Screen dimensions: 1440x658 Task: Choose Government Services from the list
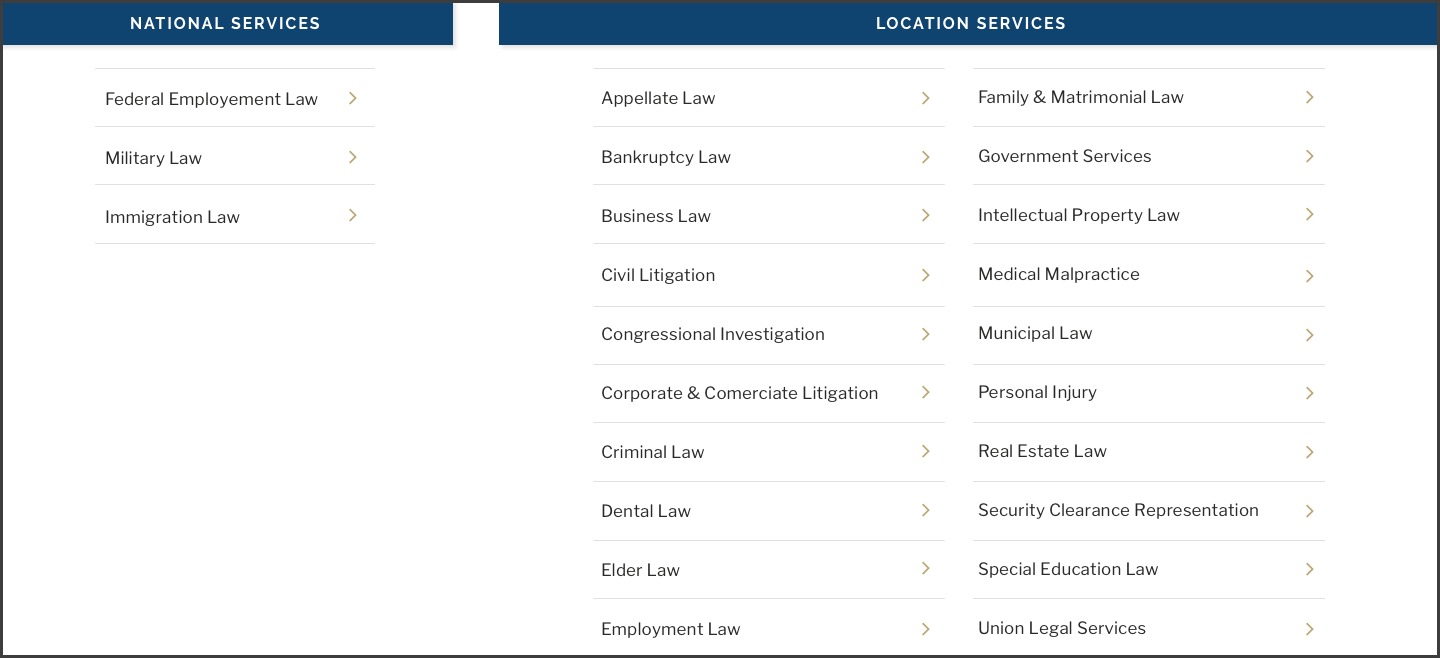click(x=1065, y=156)
